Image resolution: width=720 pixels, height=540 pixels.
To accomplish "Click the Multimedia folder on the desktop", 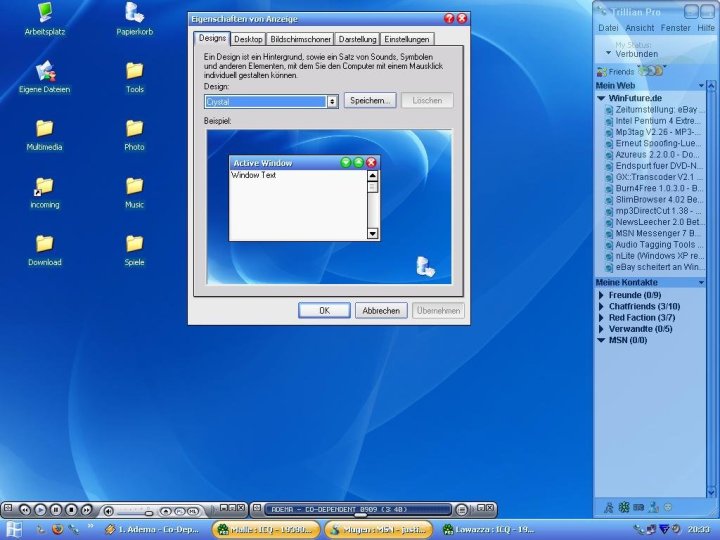I will click(x=43, y=129).
